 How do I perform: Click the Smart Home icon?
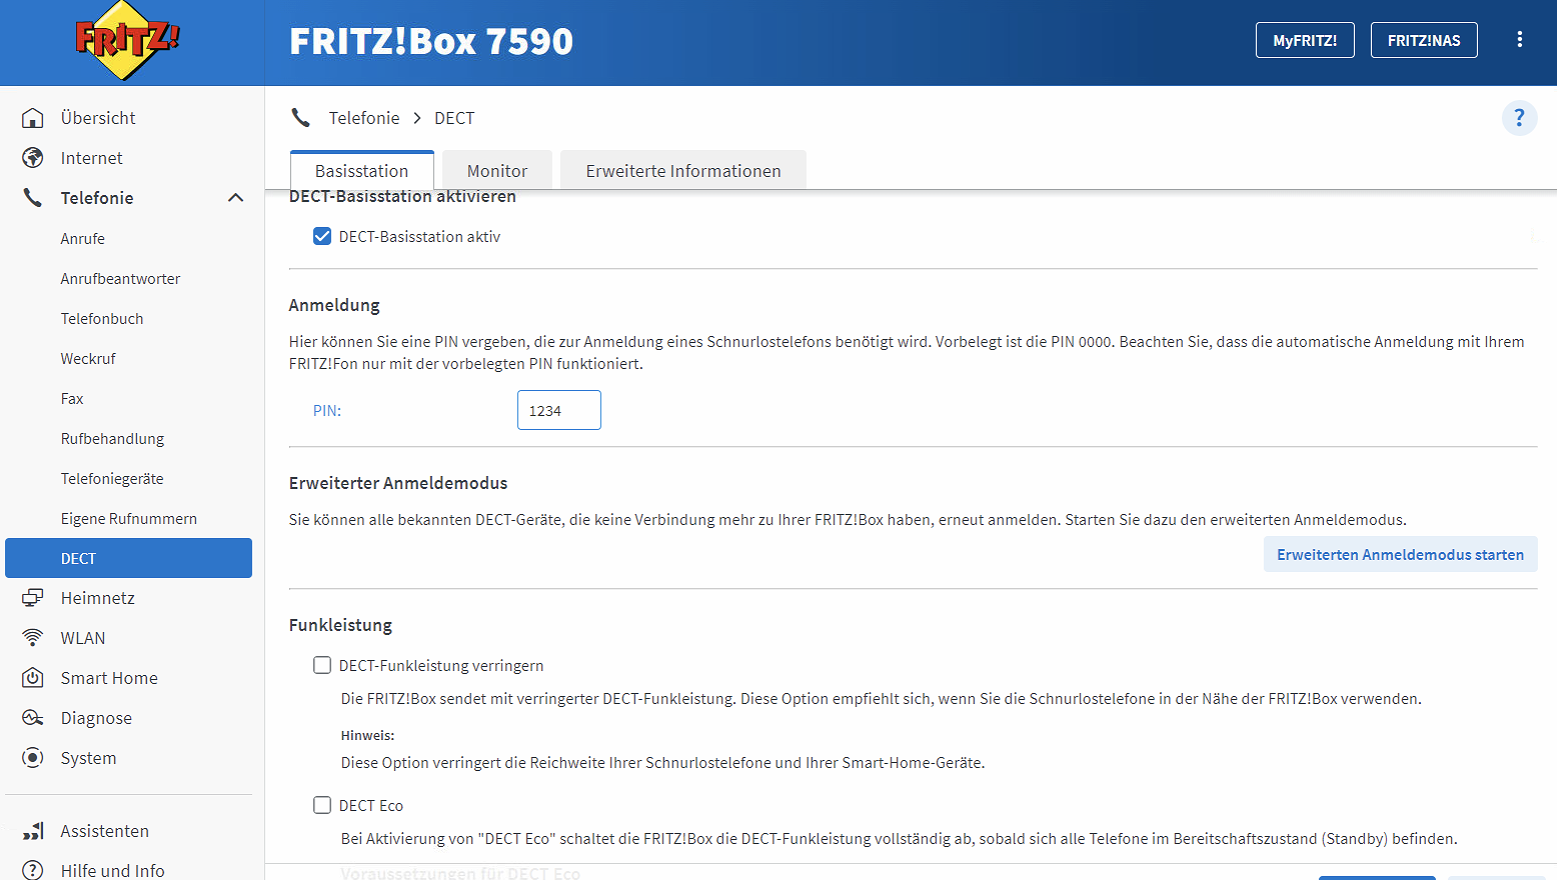click(x=33, y=678)
